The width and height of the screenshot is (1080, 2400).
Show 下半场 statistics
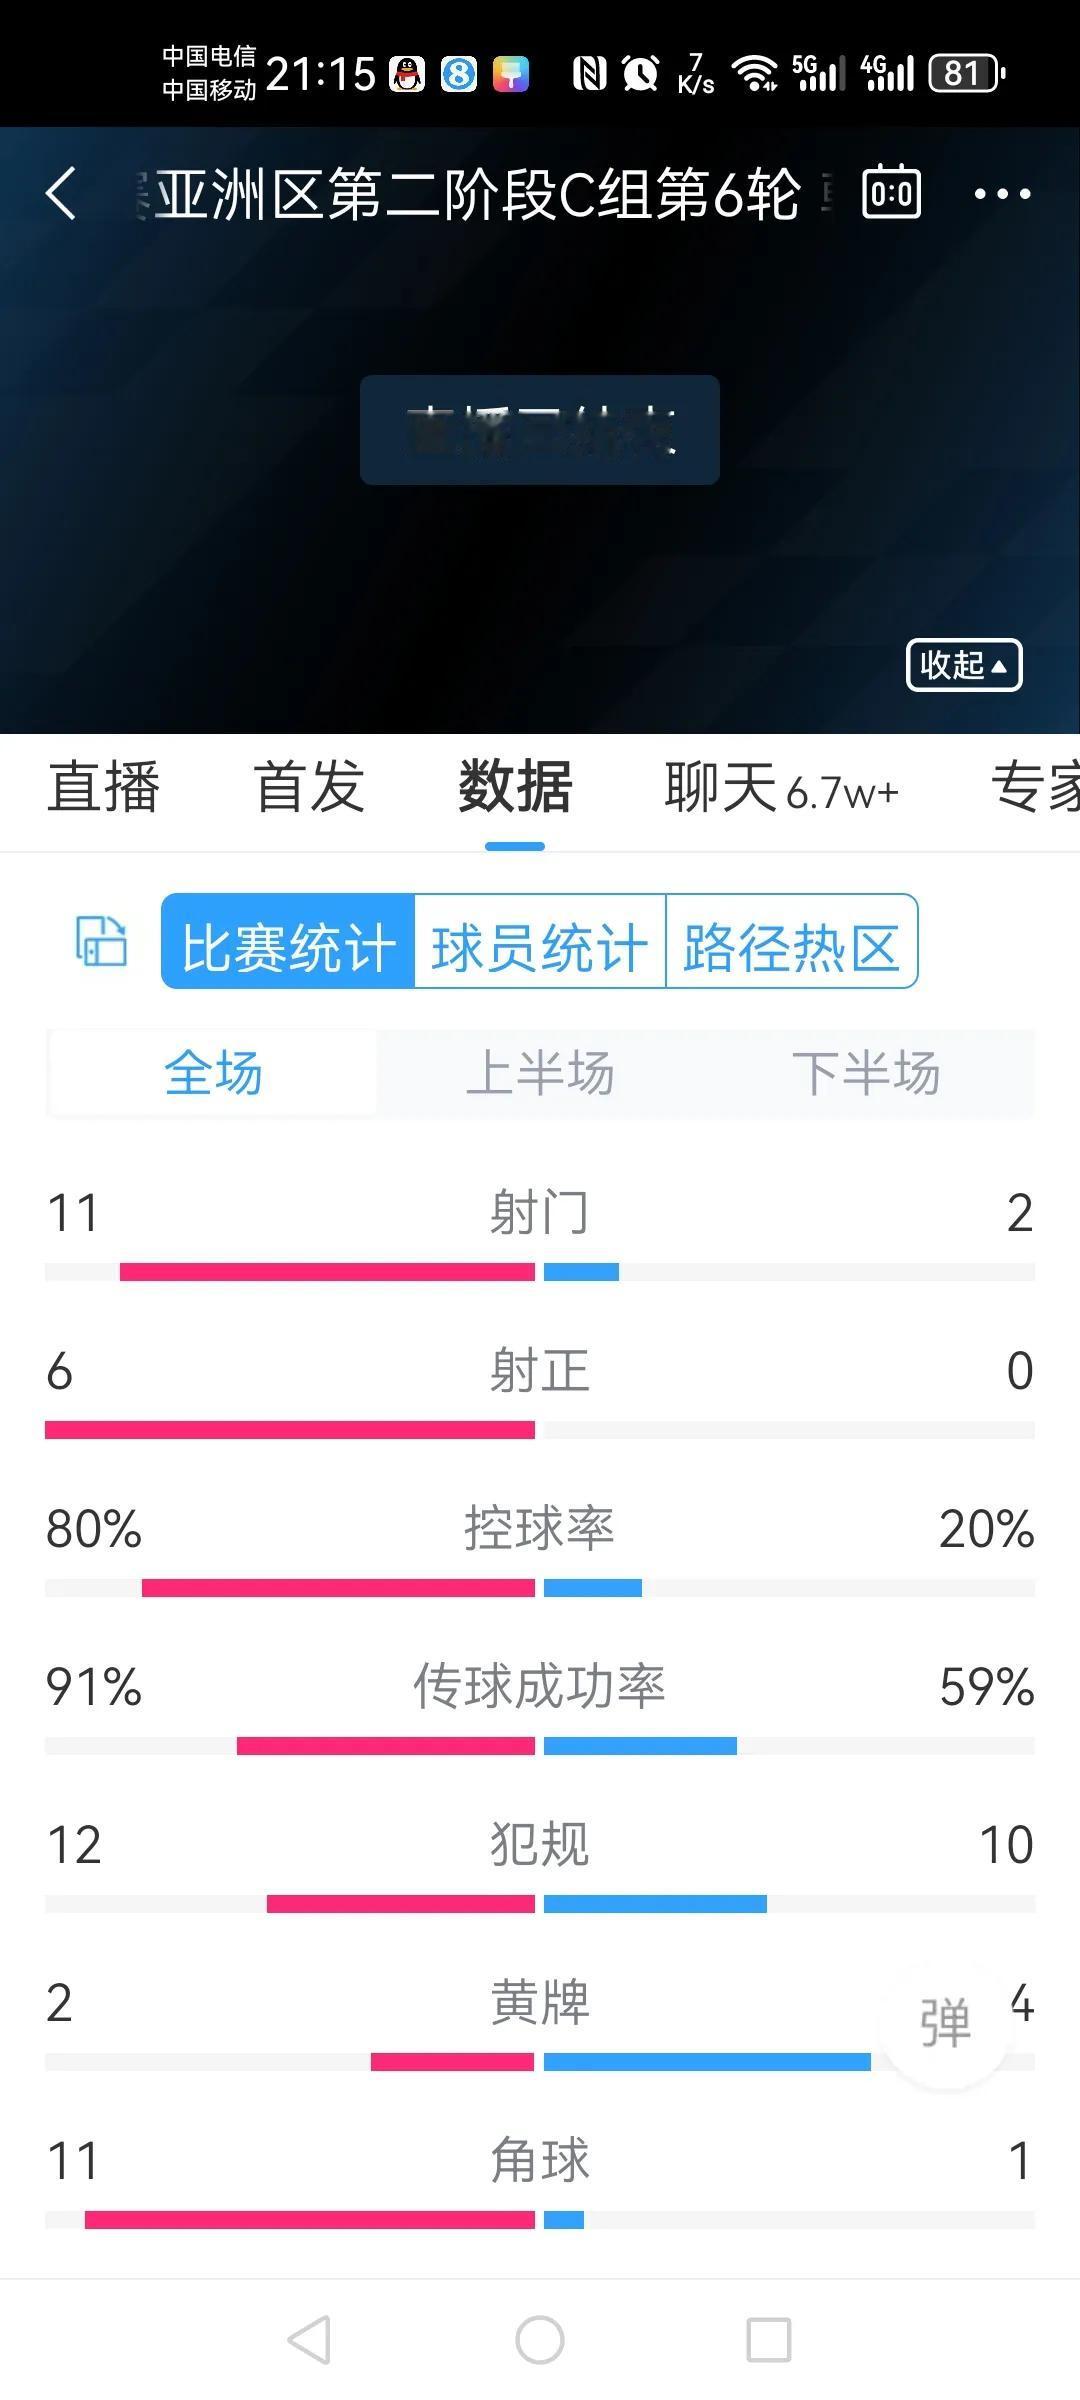pyautogui.click(x=866, y=1073)
